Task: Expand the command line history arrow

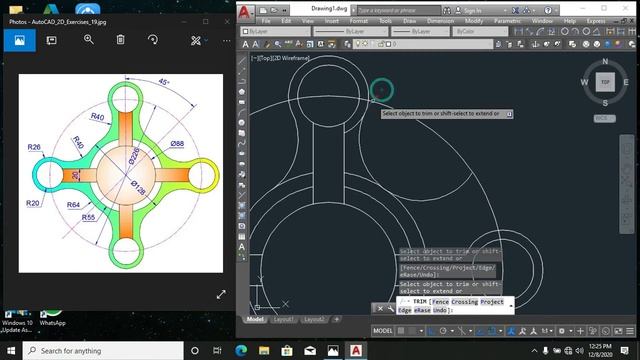Action: [x=511, y=306]
